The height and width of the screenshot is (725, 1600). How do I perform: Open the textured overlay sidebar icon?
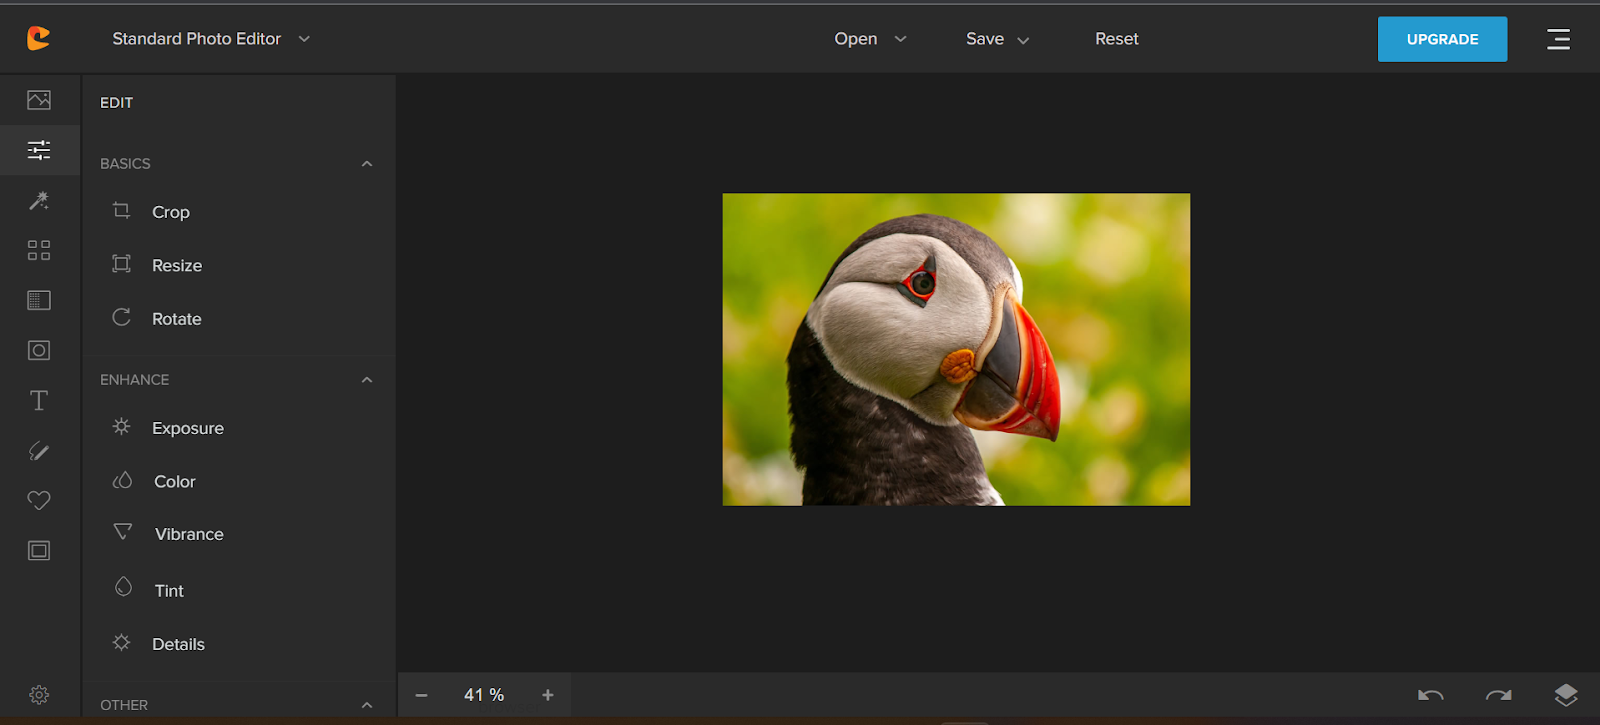click(39, 300)
